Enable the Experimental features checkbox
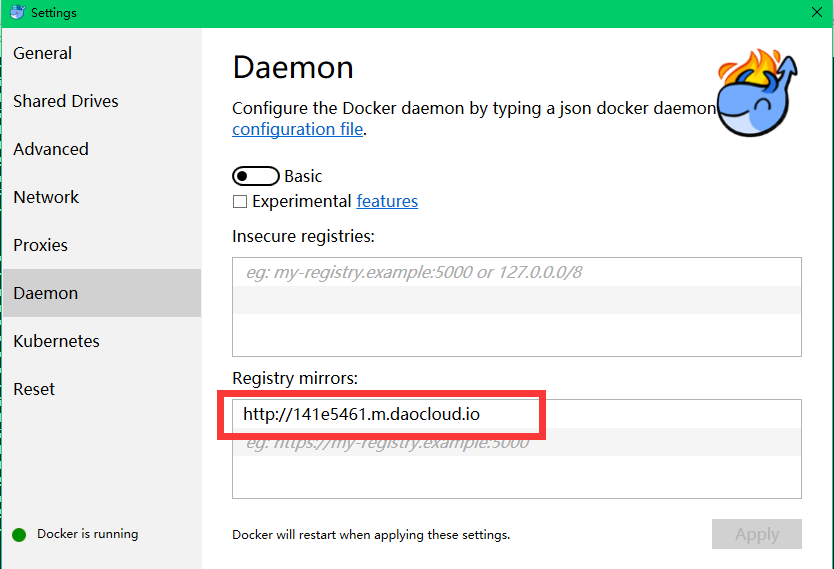Screen dimensions: 834x569 pos(240,202)
